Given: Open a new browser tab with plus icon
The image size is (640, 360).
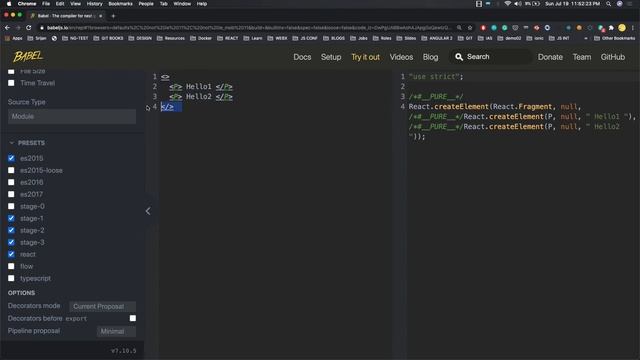Looking at the screenshot, I should (113, 16).
